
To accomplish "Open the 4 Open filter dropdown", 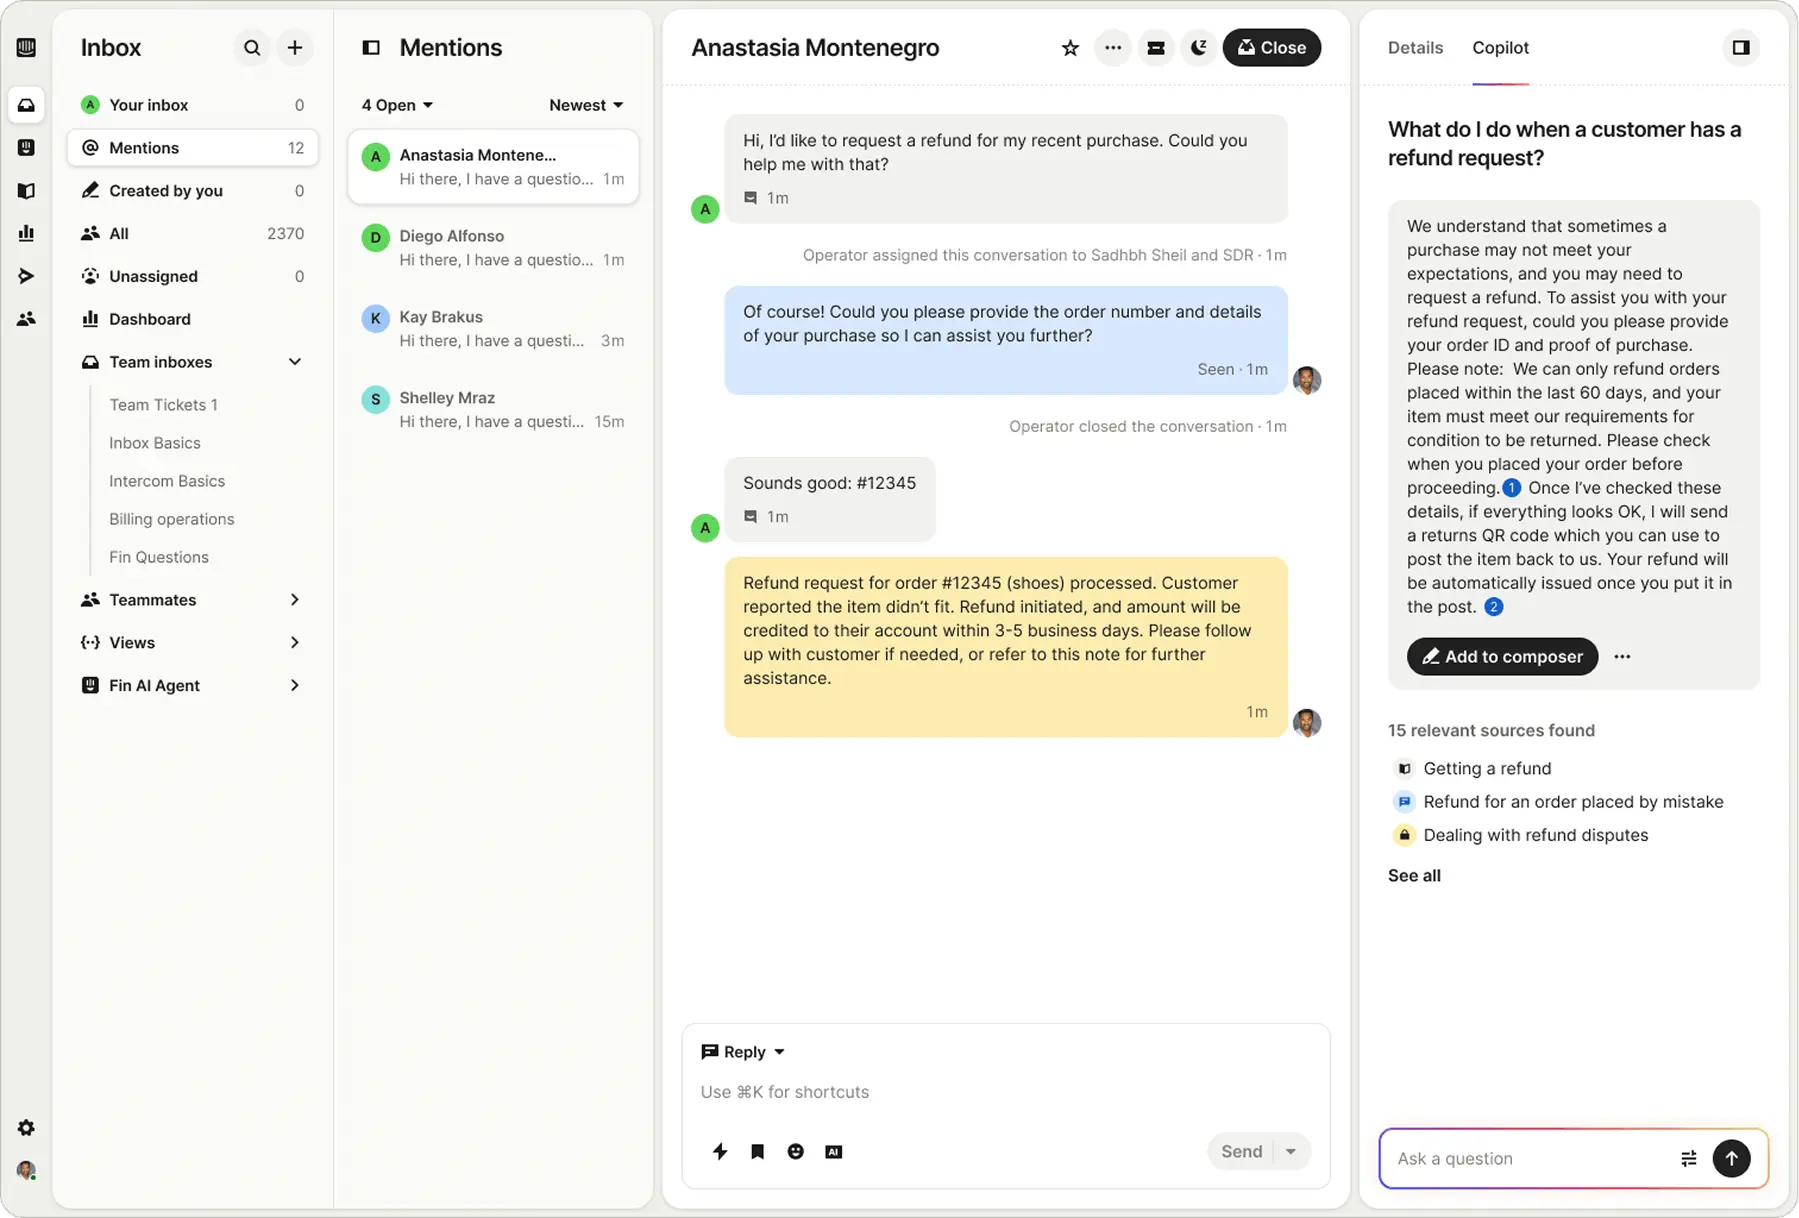I will click(397, 105).
